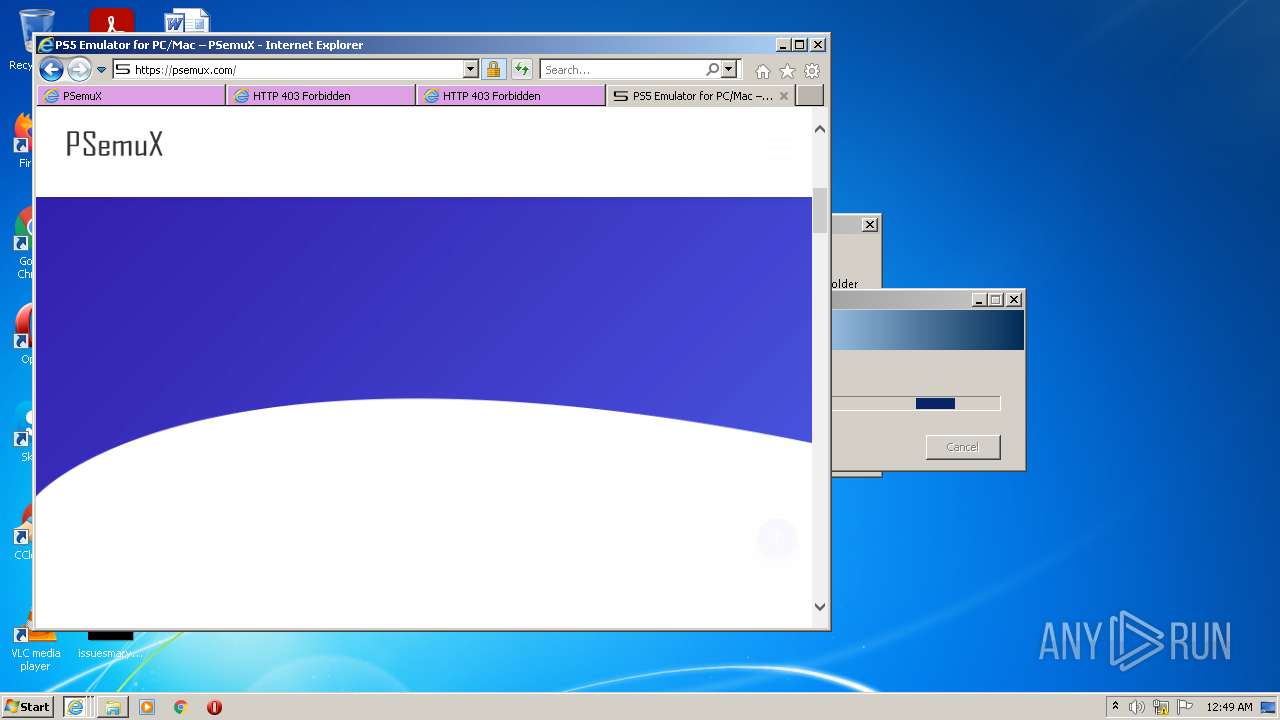Click the faint scroll-to-top circle button on the page
Viewport: 1280px width, 720px height.
coord(777,540)
